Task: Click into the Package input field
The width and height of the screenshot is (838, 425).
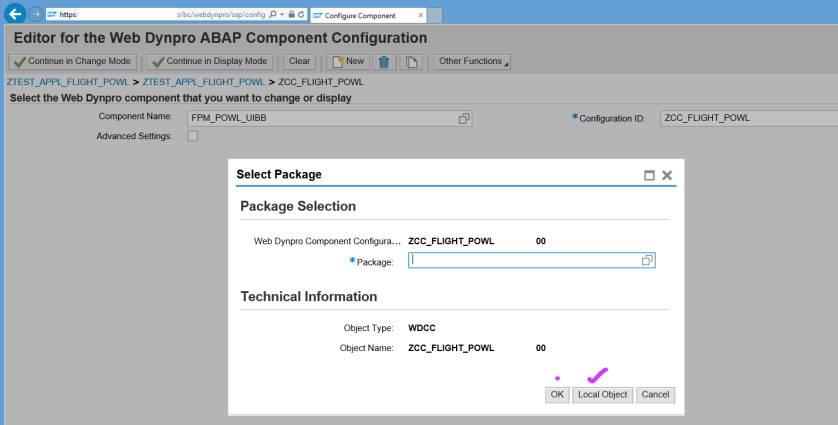Action: tap(524, 260)
